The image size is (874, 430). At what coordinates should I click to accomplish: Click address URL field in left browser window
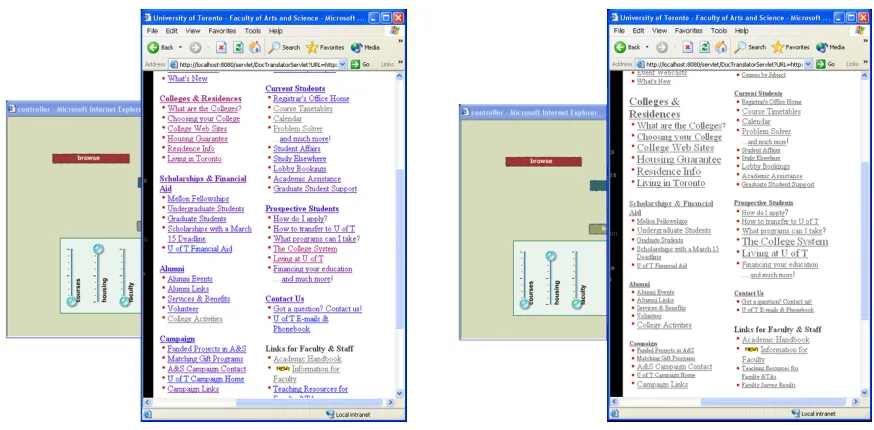pyautogui.click(x=258, y=64)
